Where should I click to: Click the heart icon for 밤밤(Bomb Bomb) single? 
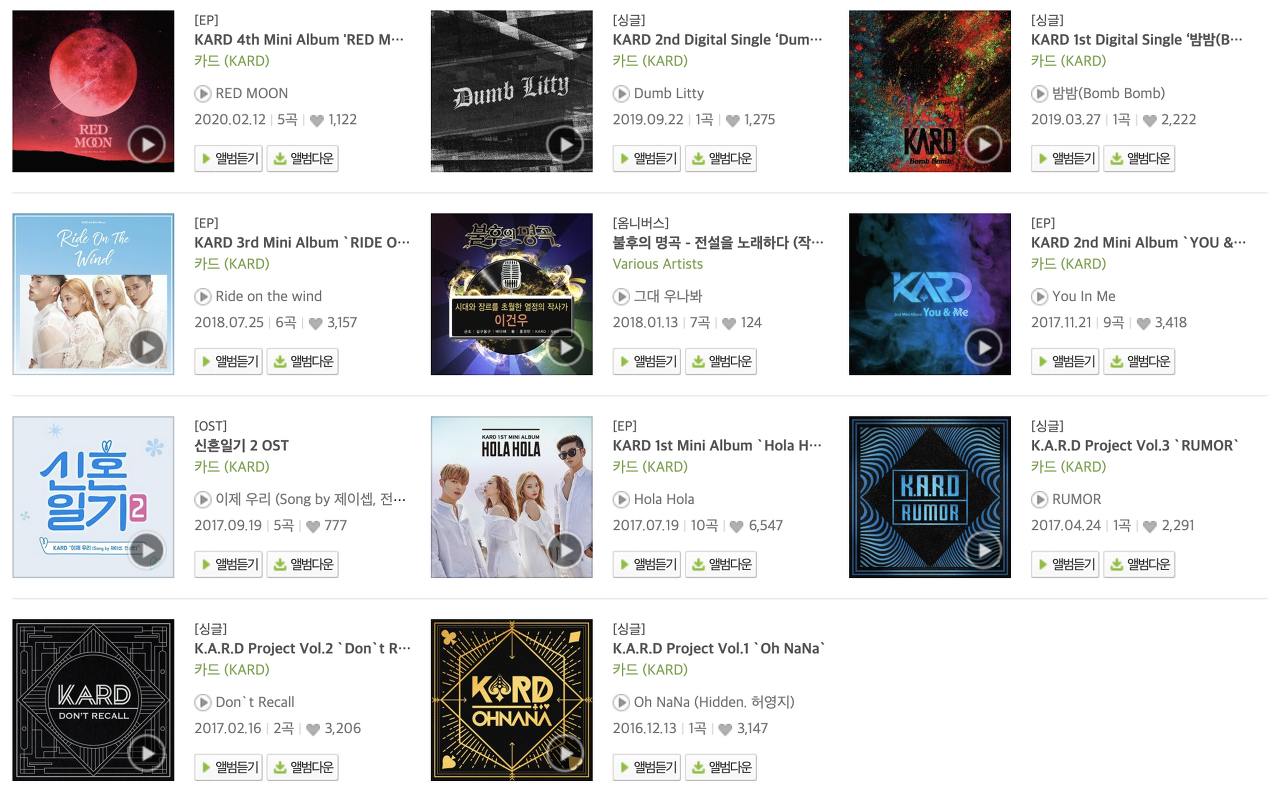click(x=1150, y=120)
